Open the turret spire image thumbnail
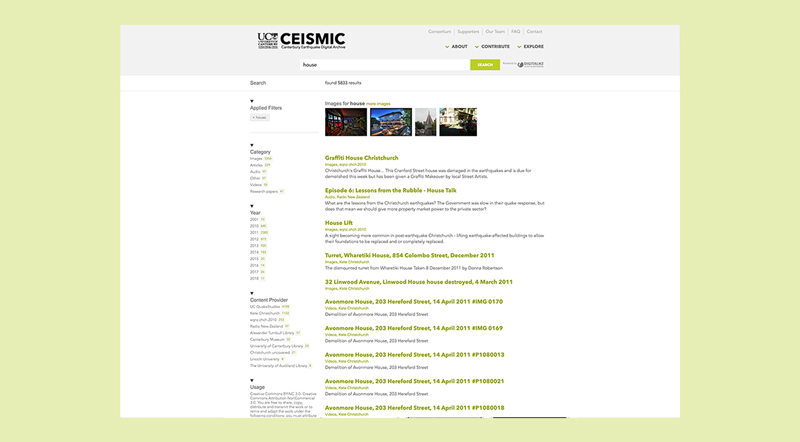800x442 pixels. click(426, 122)
